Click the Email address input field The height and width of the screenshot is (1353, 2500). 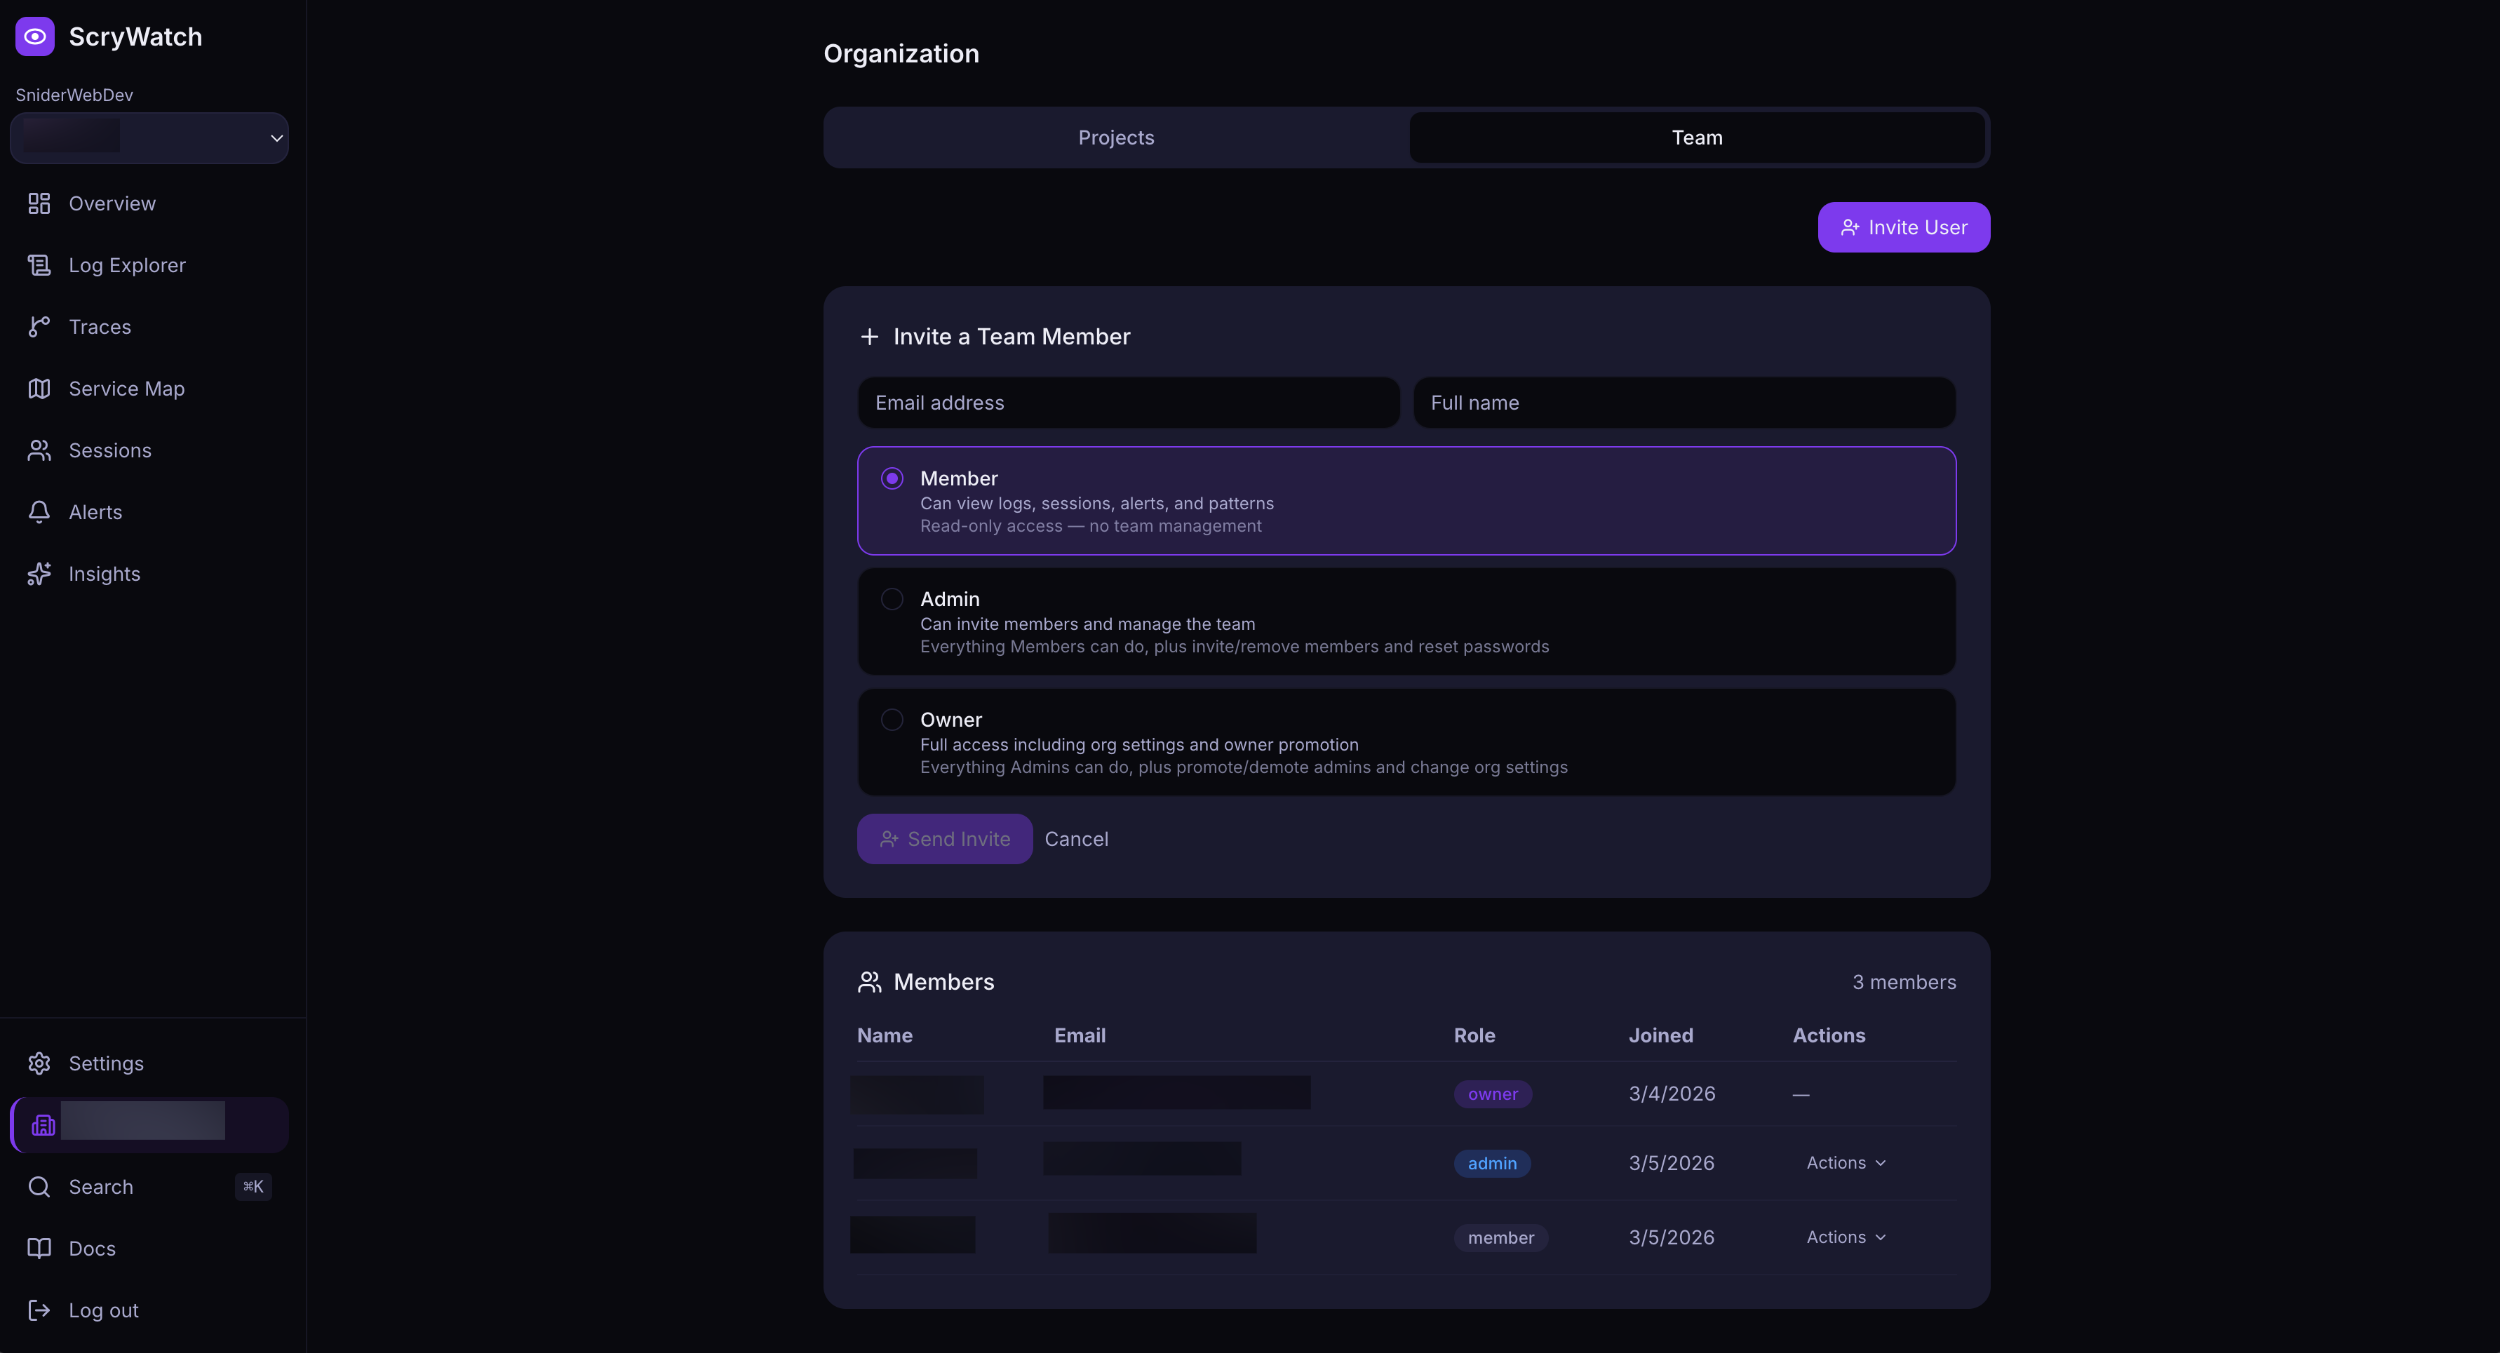(1128, 402)
